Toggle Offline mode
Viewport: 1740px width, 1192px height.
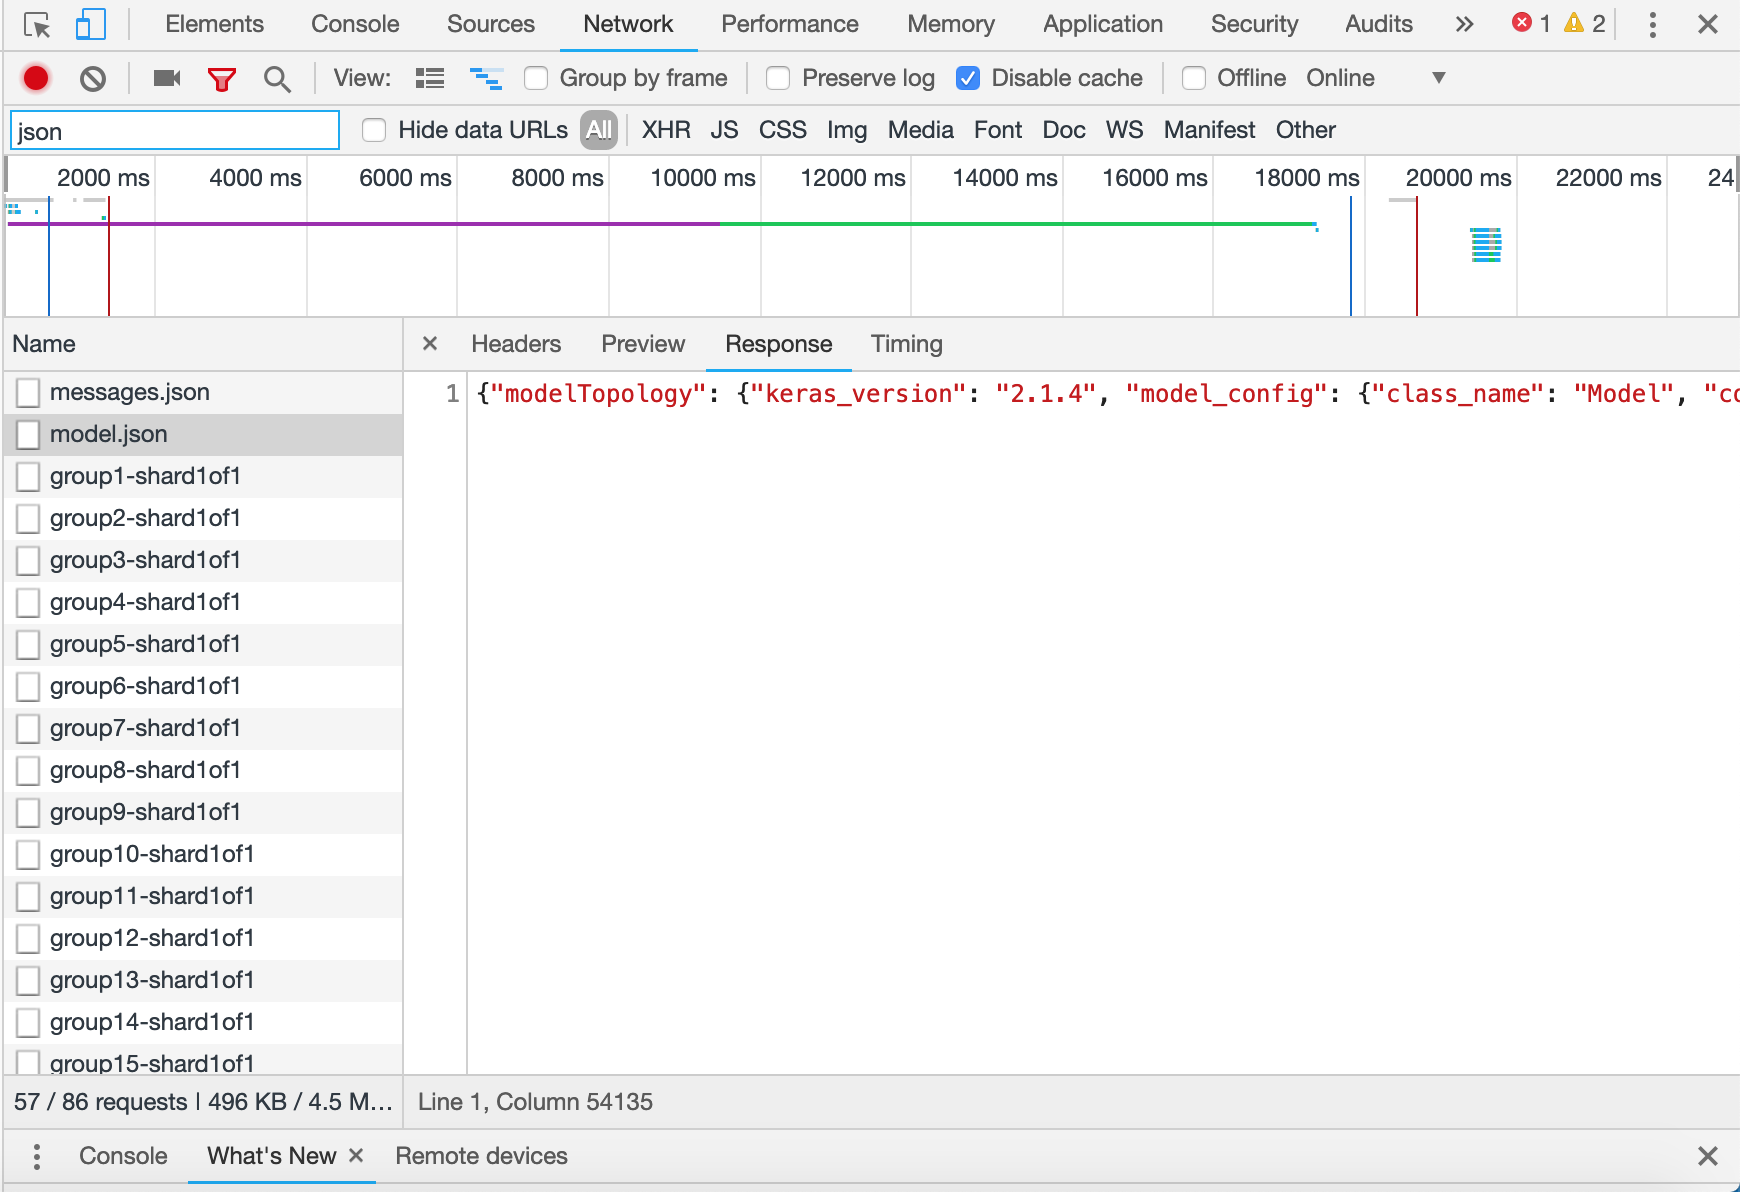coord(1194,78)
